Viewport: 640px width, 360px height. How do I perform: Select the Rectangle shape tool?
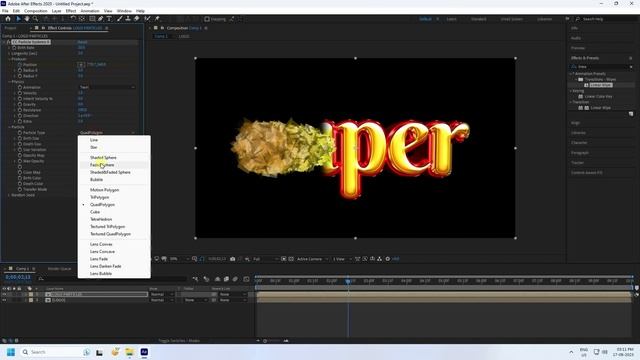[92, 19]
